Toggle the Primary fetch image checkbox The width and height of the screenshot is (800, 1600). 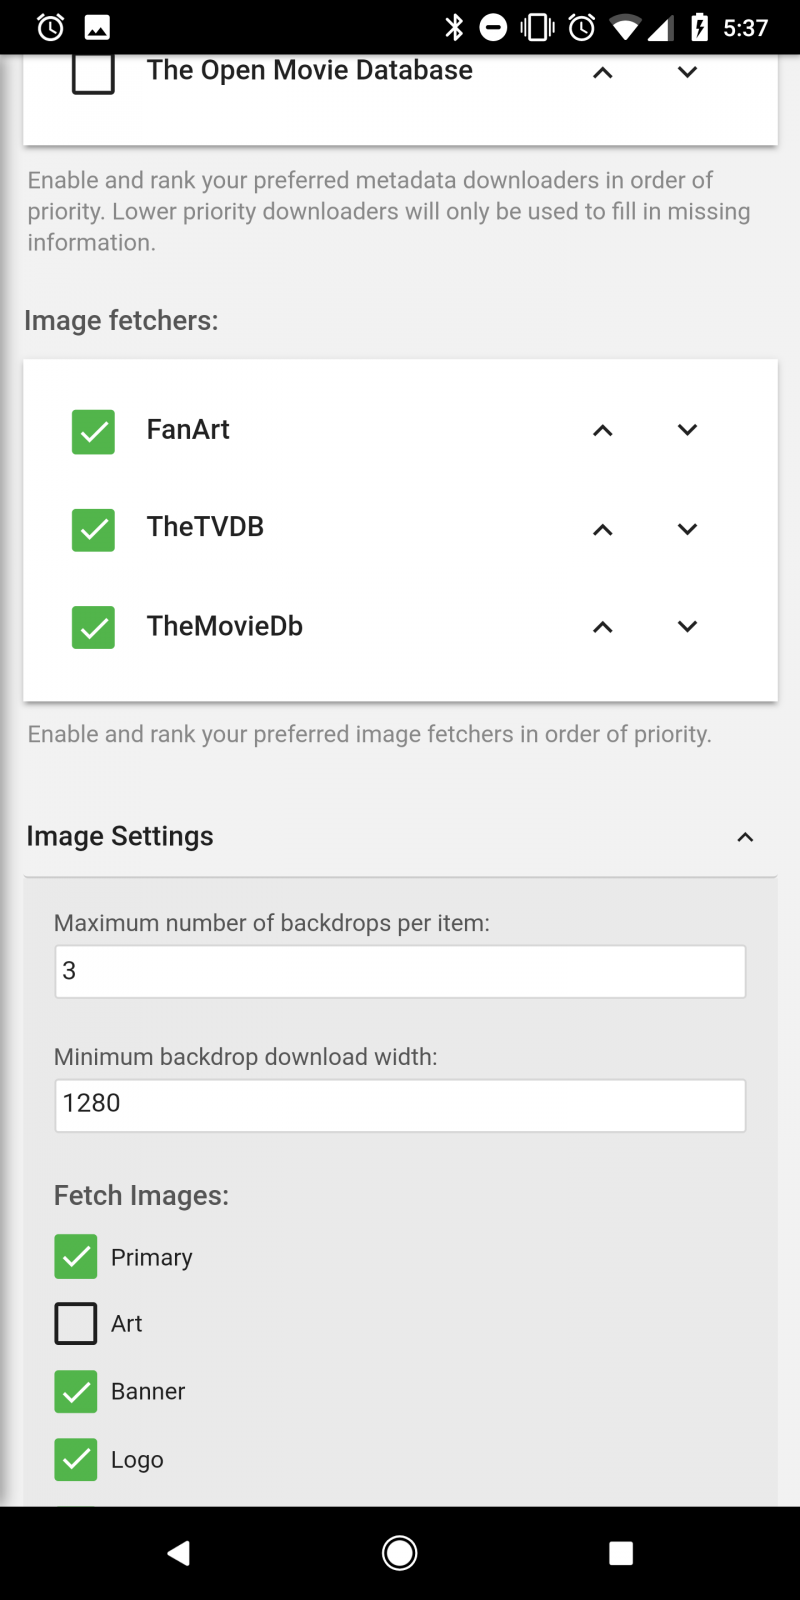(76, 1257)
